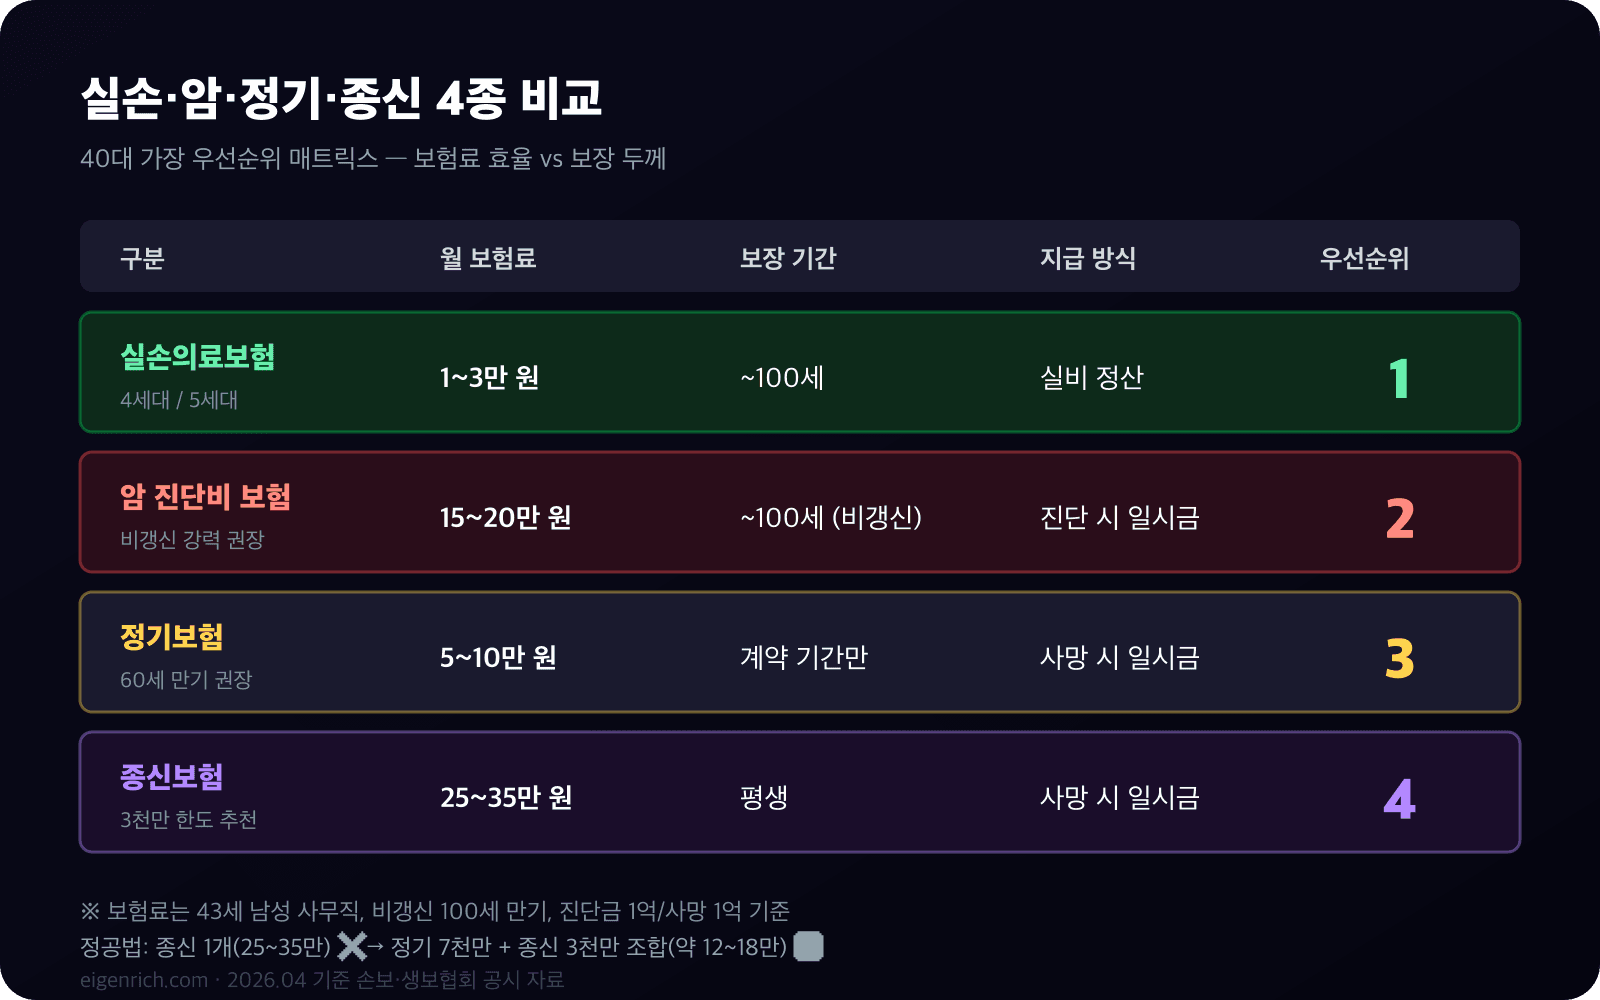Select the 구분 column header
Viewport: 1600px width, 1000px height.
142,258
